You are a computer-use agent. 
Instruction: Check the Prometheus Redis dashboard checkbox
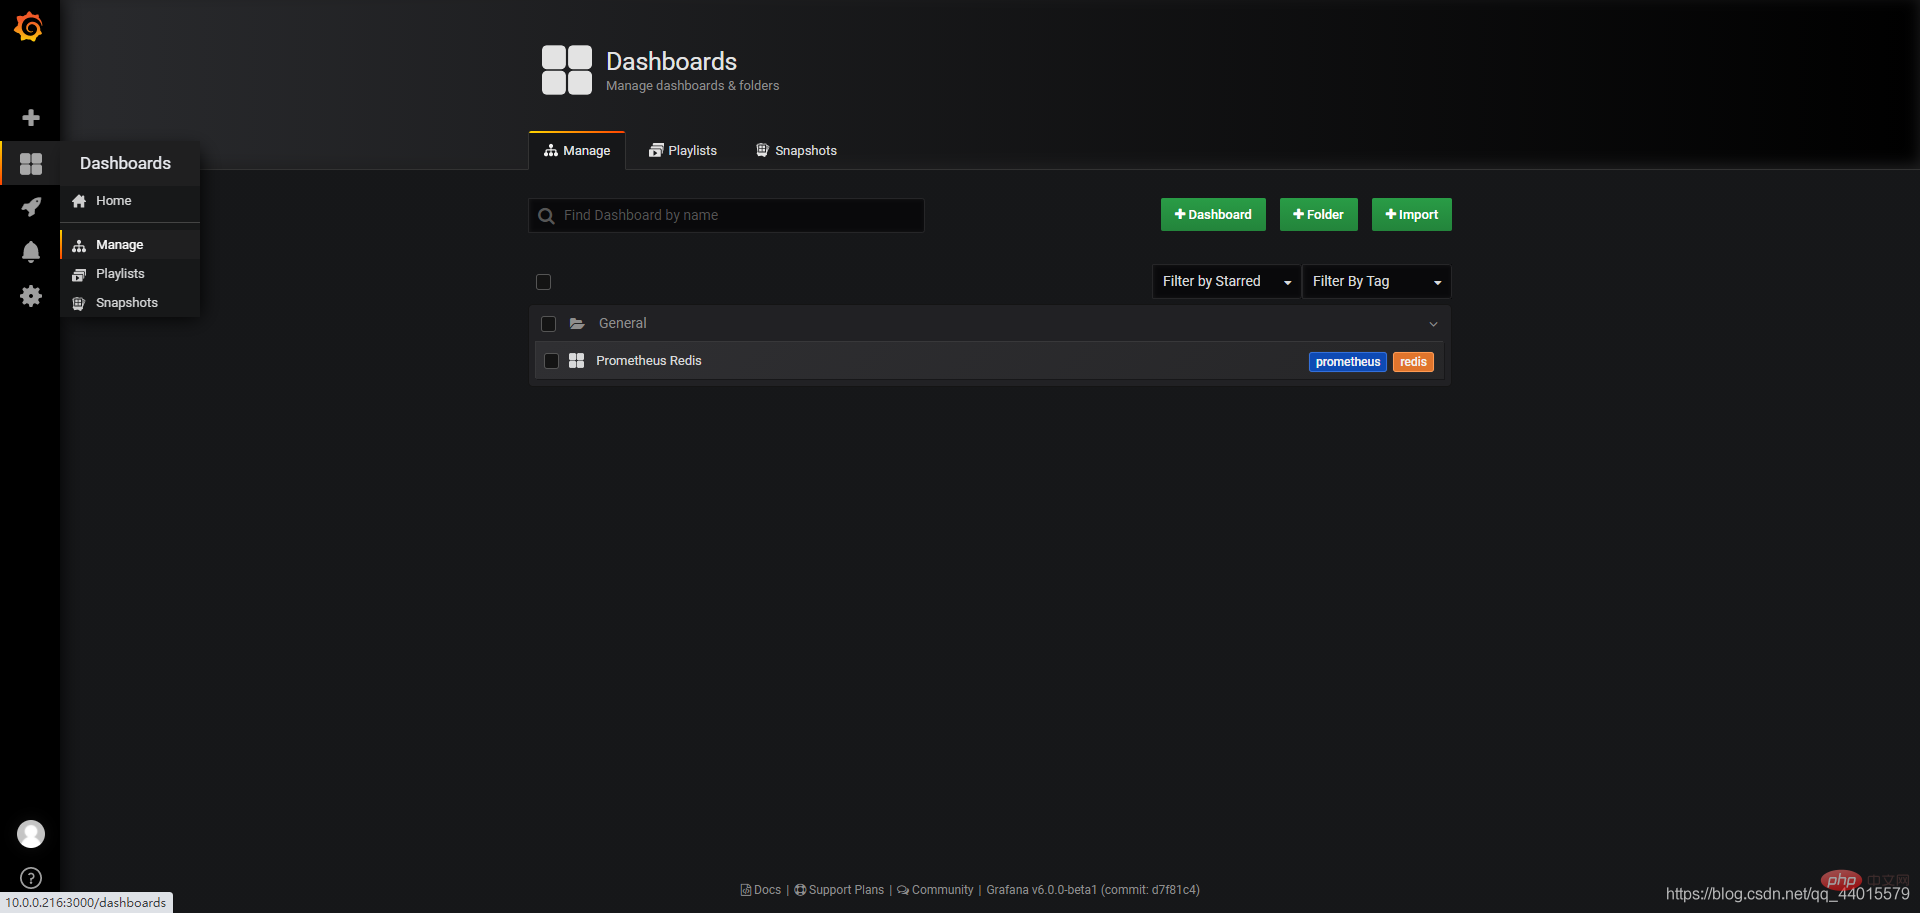pyautogui.click(x=551, y=361)
